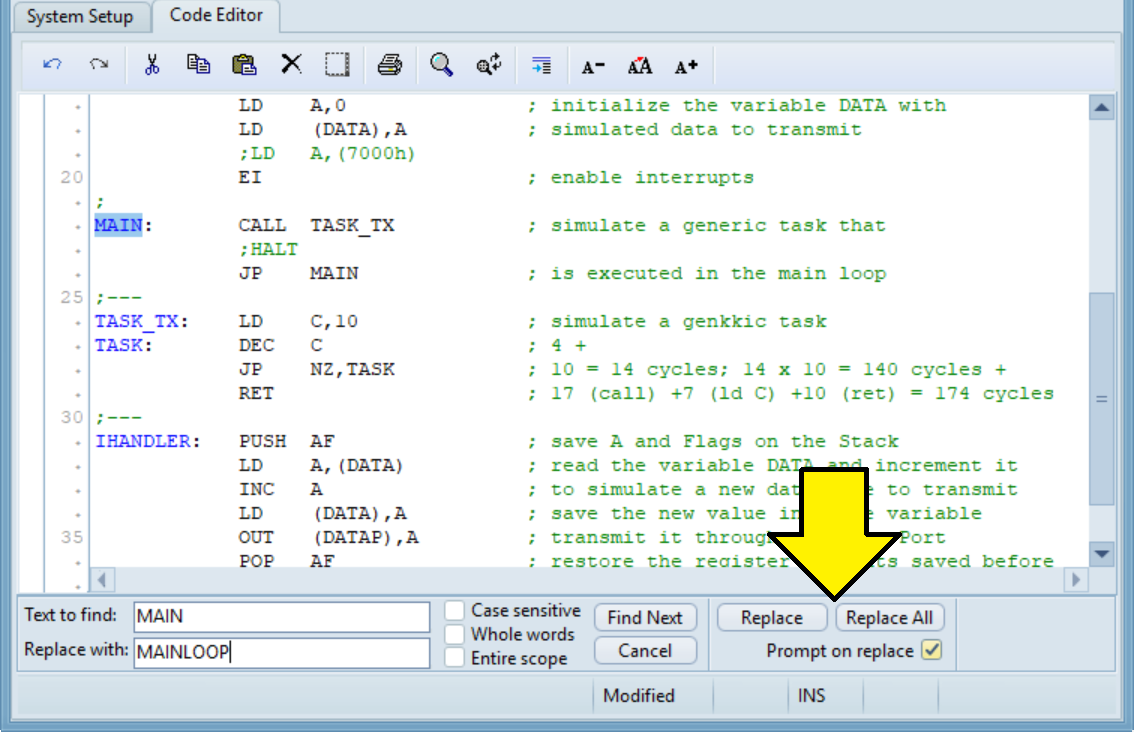Click the Replace All button
Image resolution: width=1134 pixels, height=732 pixels.
click(890, 618)
